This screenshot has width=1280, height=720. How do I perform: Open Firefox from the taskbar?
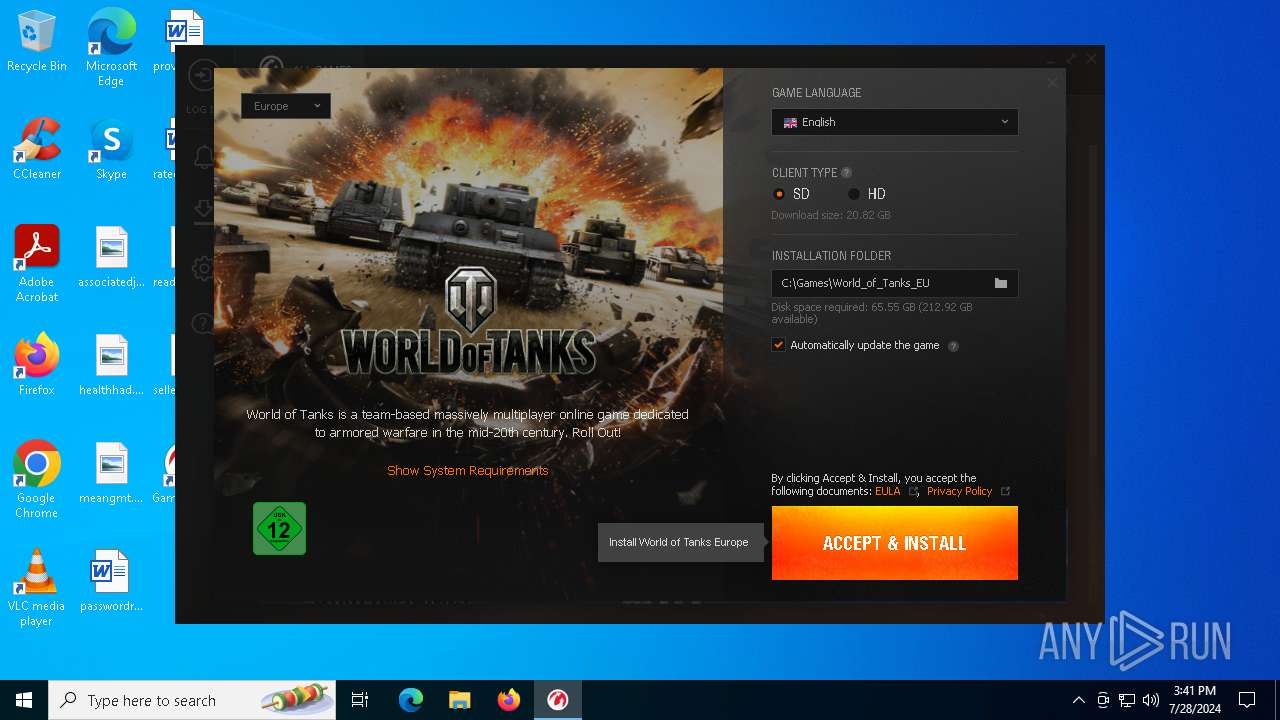click(508, 700)
